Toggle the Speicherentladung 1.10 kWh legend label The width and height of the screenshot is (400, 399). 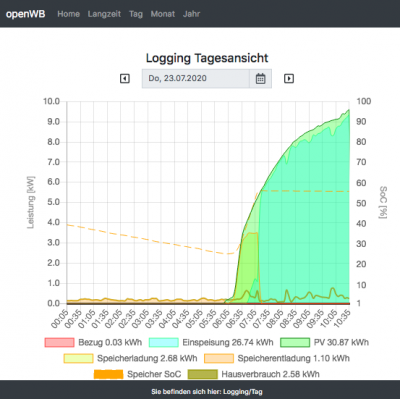click(x=294, y=358)
